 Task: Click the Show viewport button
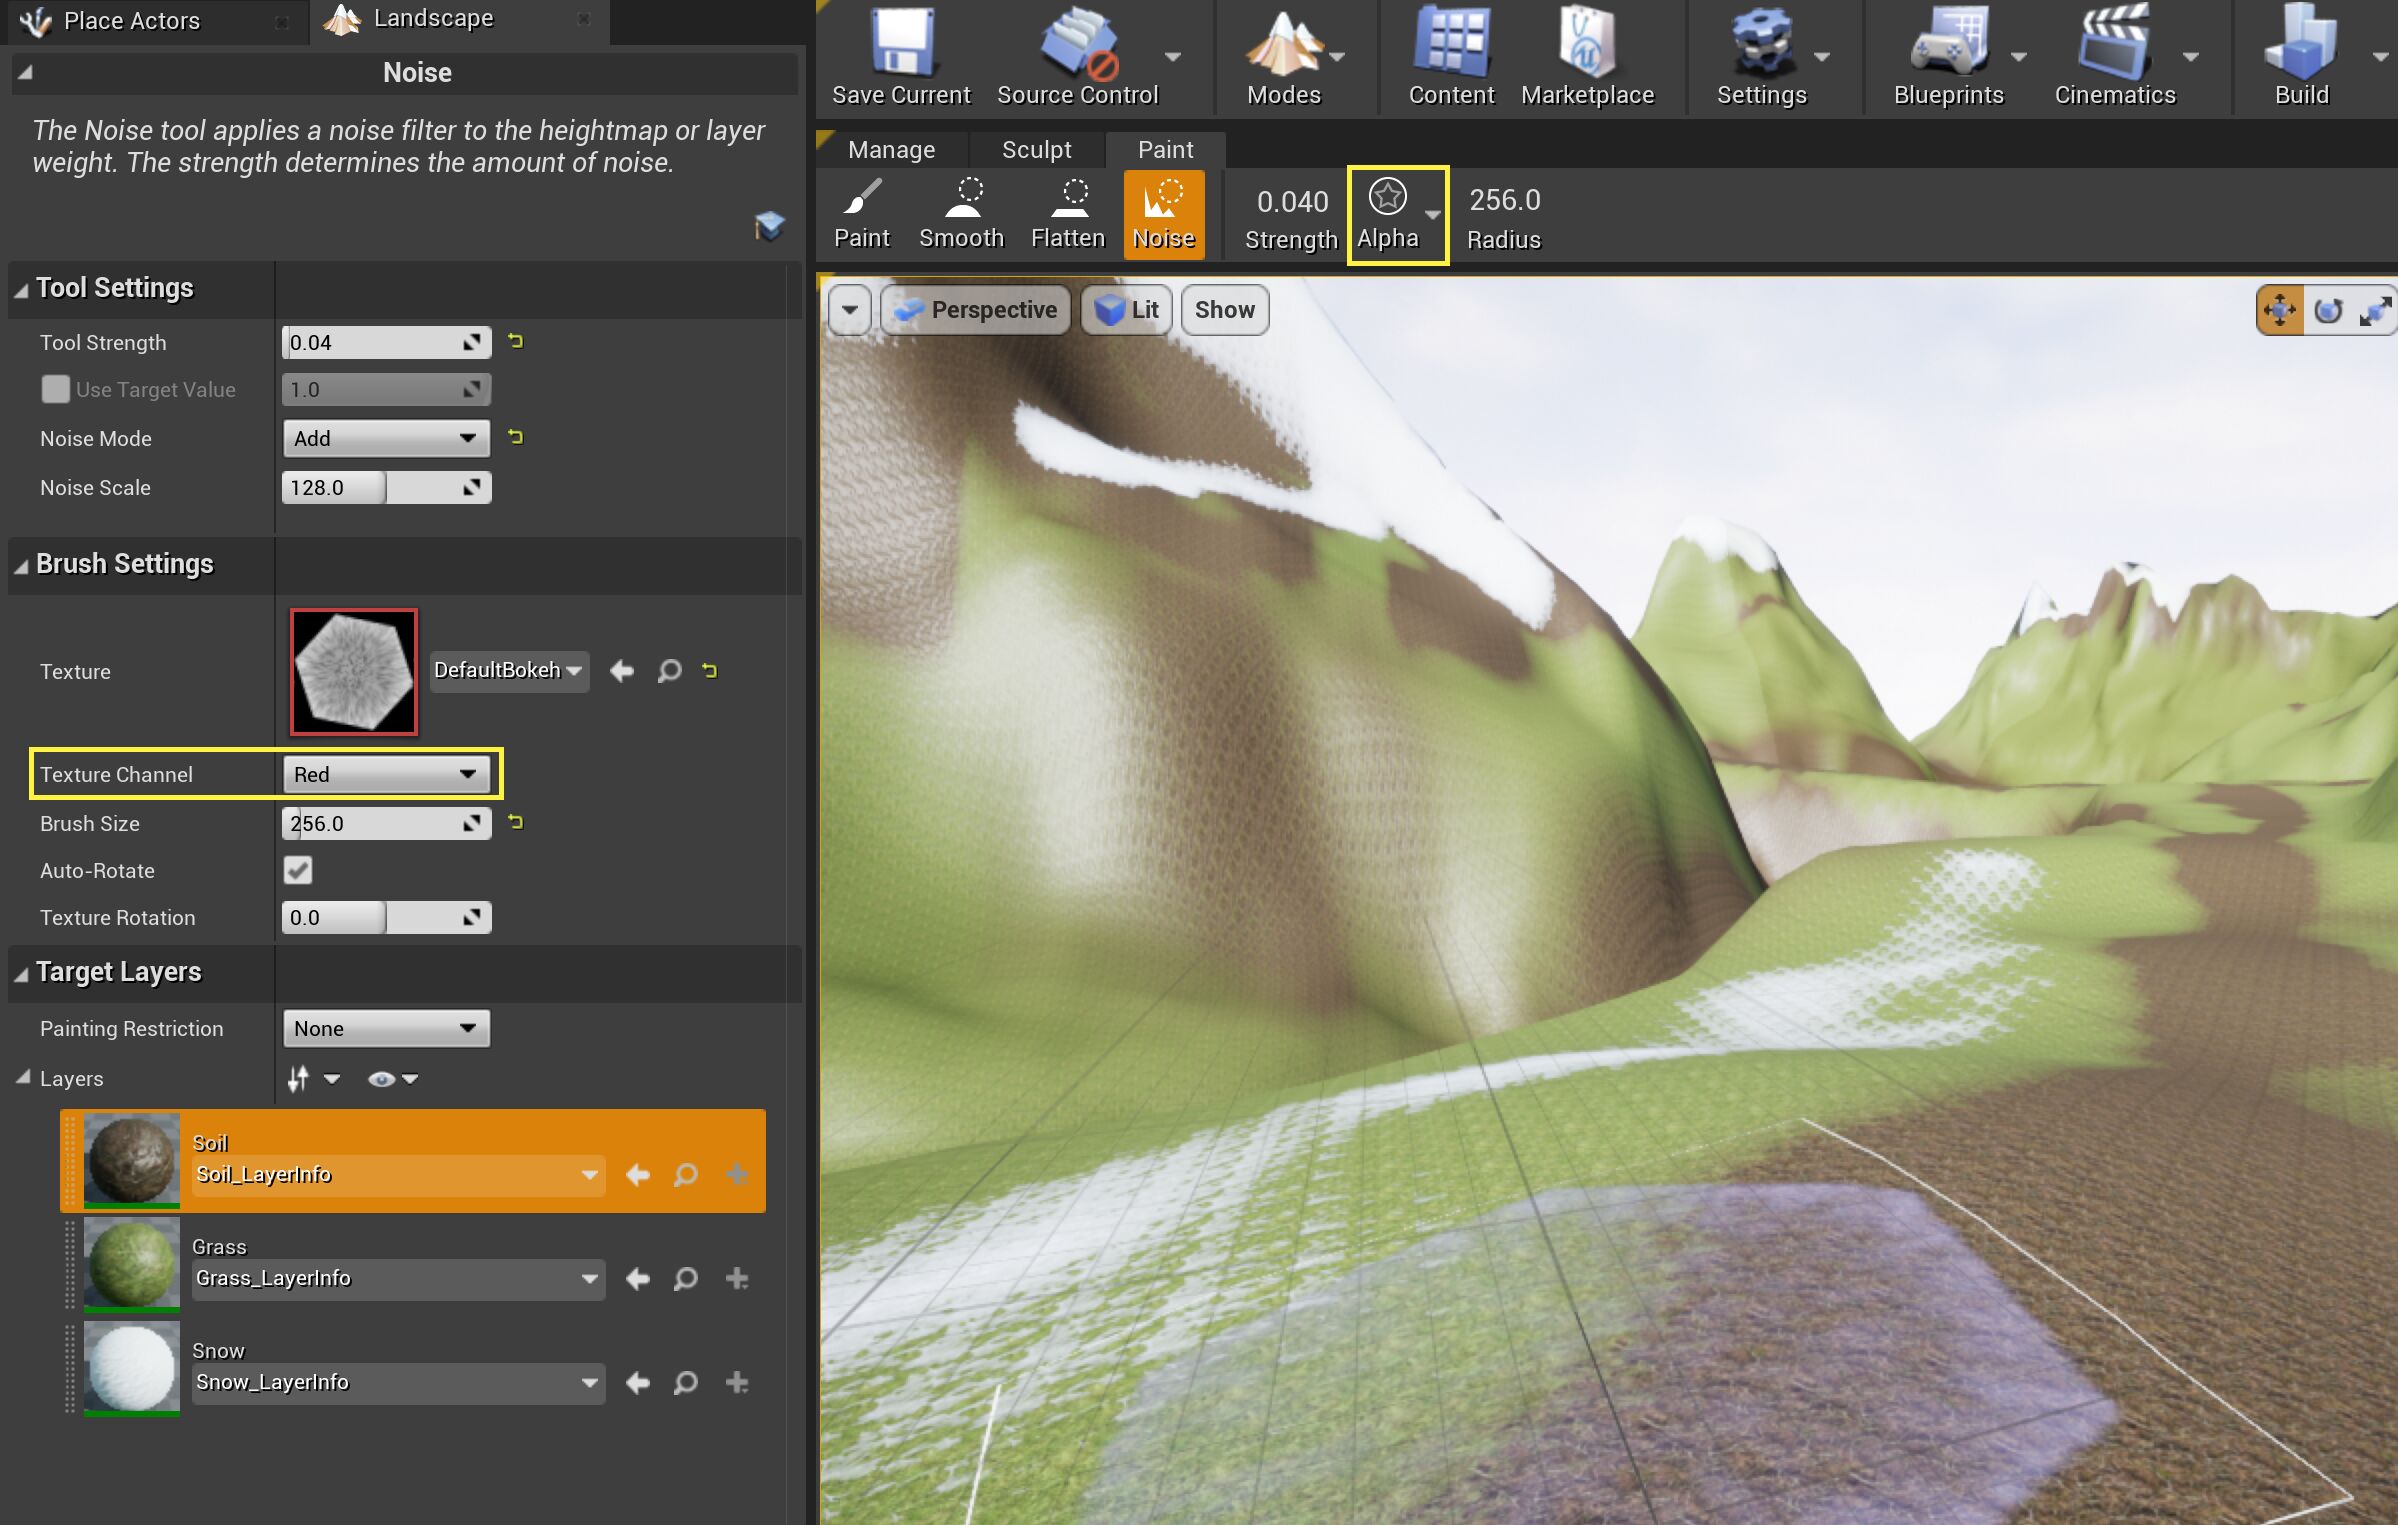pyautogui.click(x=1223, y=309)
